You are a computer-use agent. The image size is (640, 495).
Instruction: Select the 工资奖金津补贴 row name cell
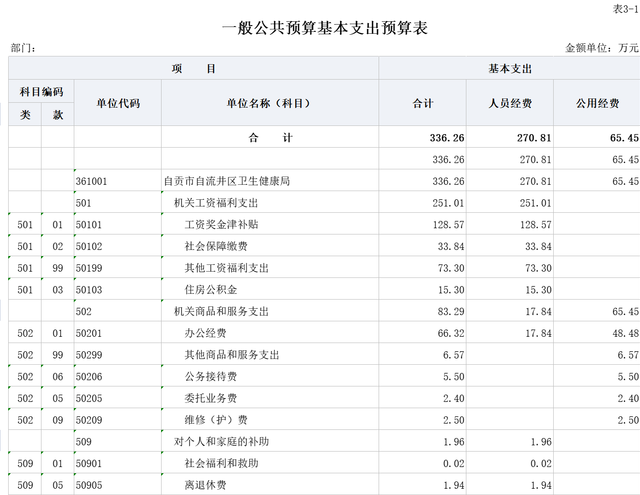(221, 225)
